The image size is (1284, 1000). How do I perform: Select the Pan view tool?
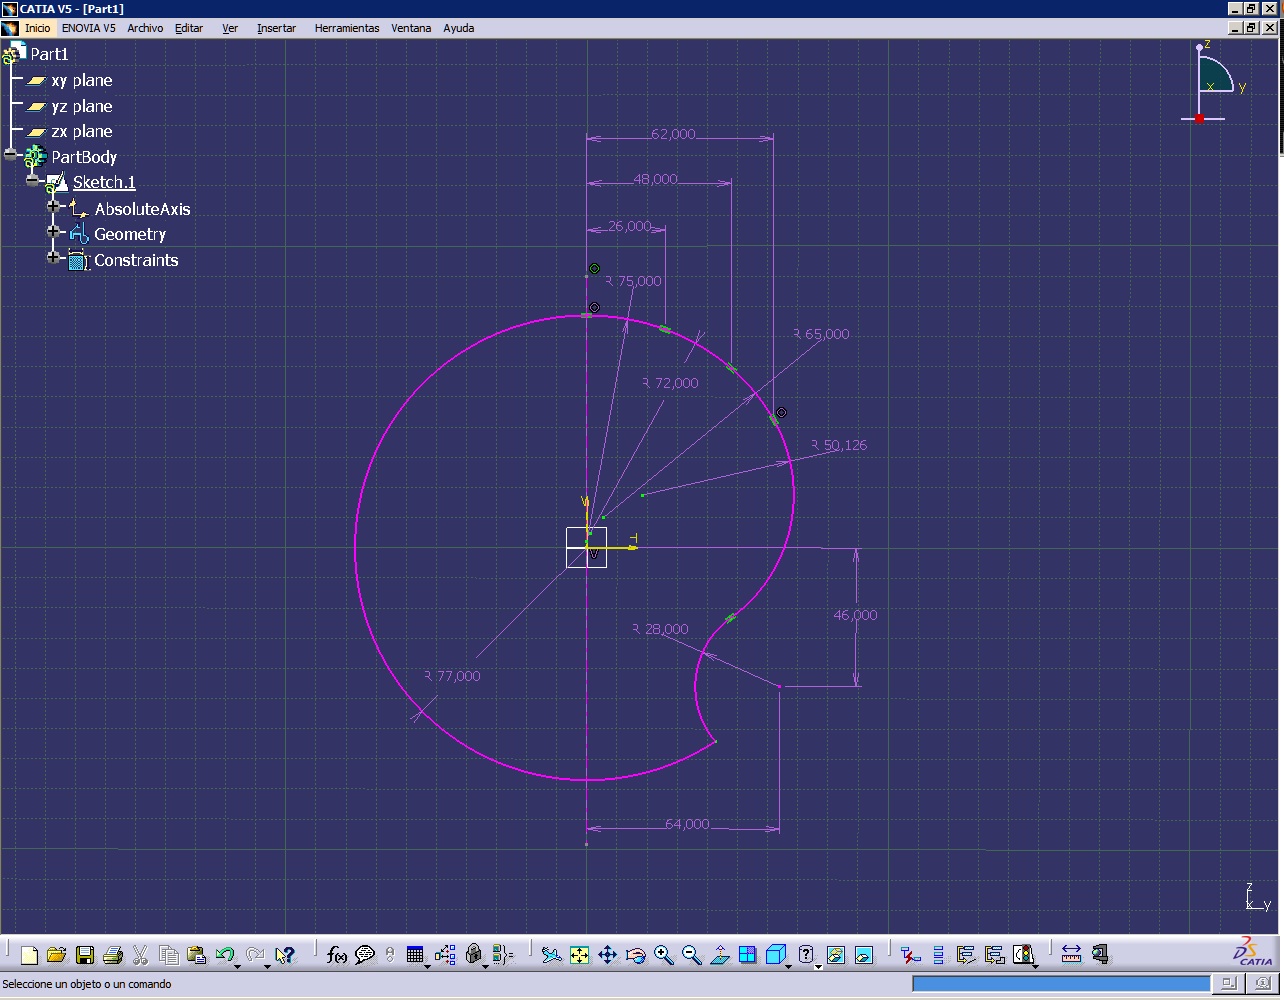click(x=607, y=955)
